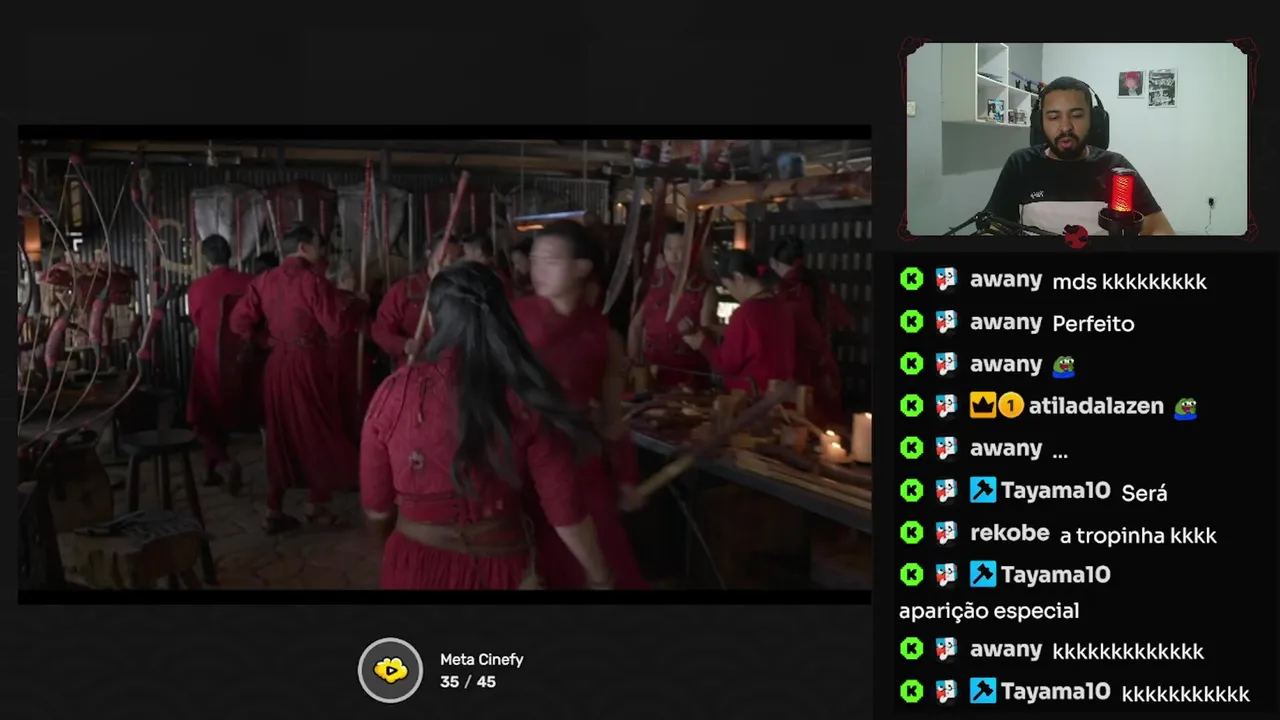Screen dimensions: 1280x720
Task: Click the channel badge beside awany 'kkkkkkkkkkkkk'
Action: point(946,649)
